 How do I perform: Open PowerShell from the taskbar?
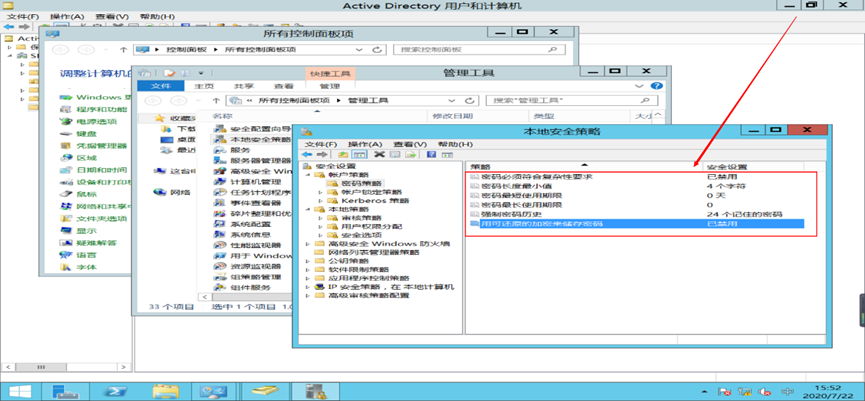[x=115, y=391]
